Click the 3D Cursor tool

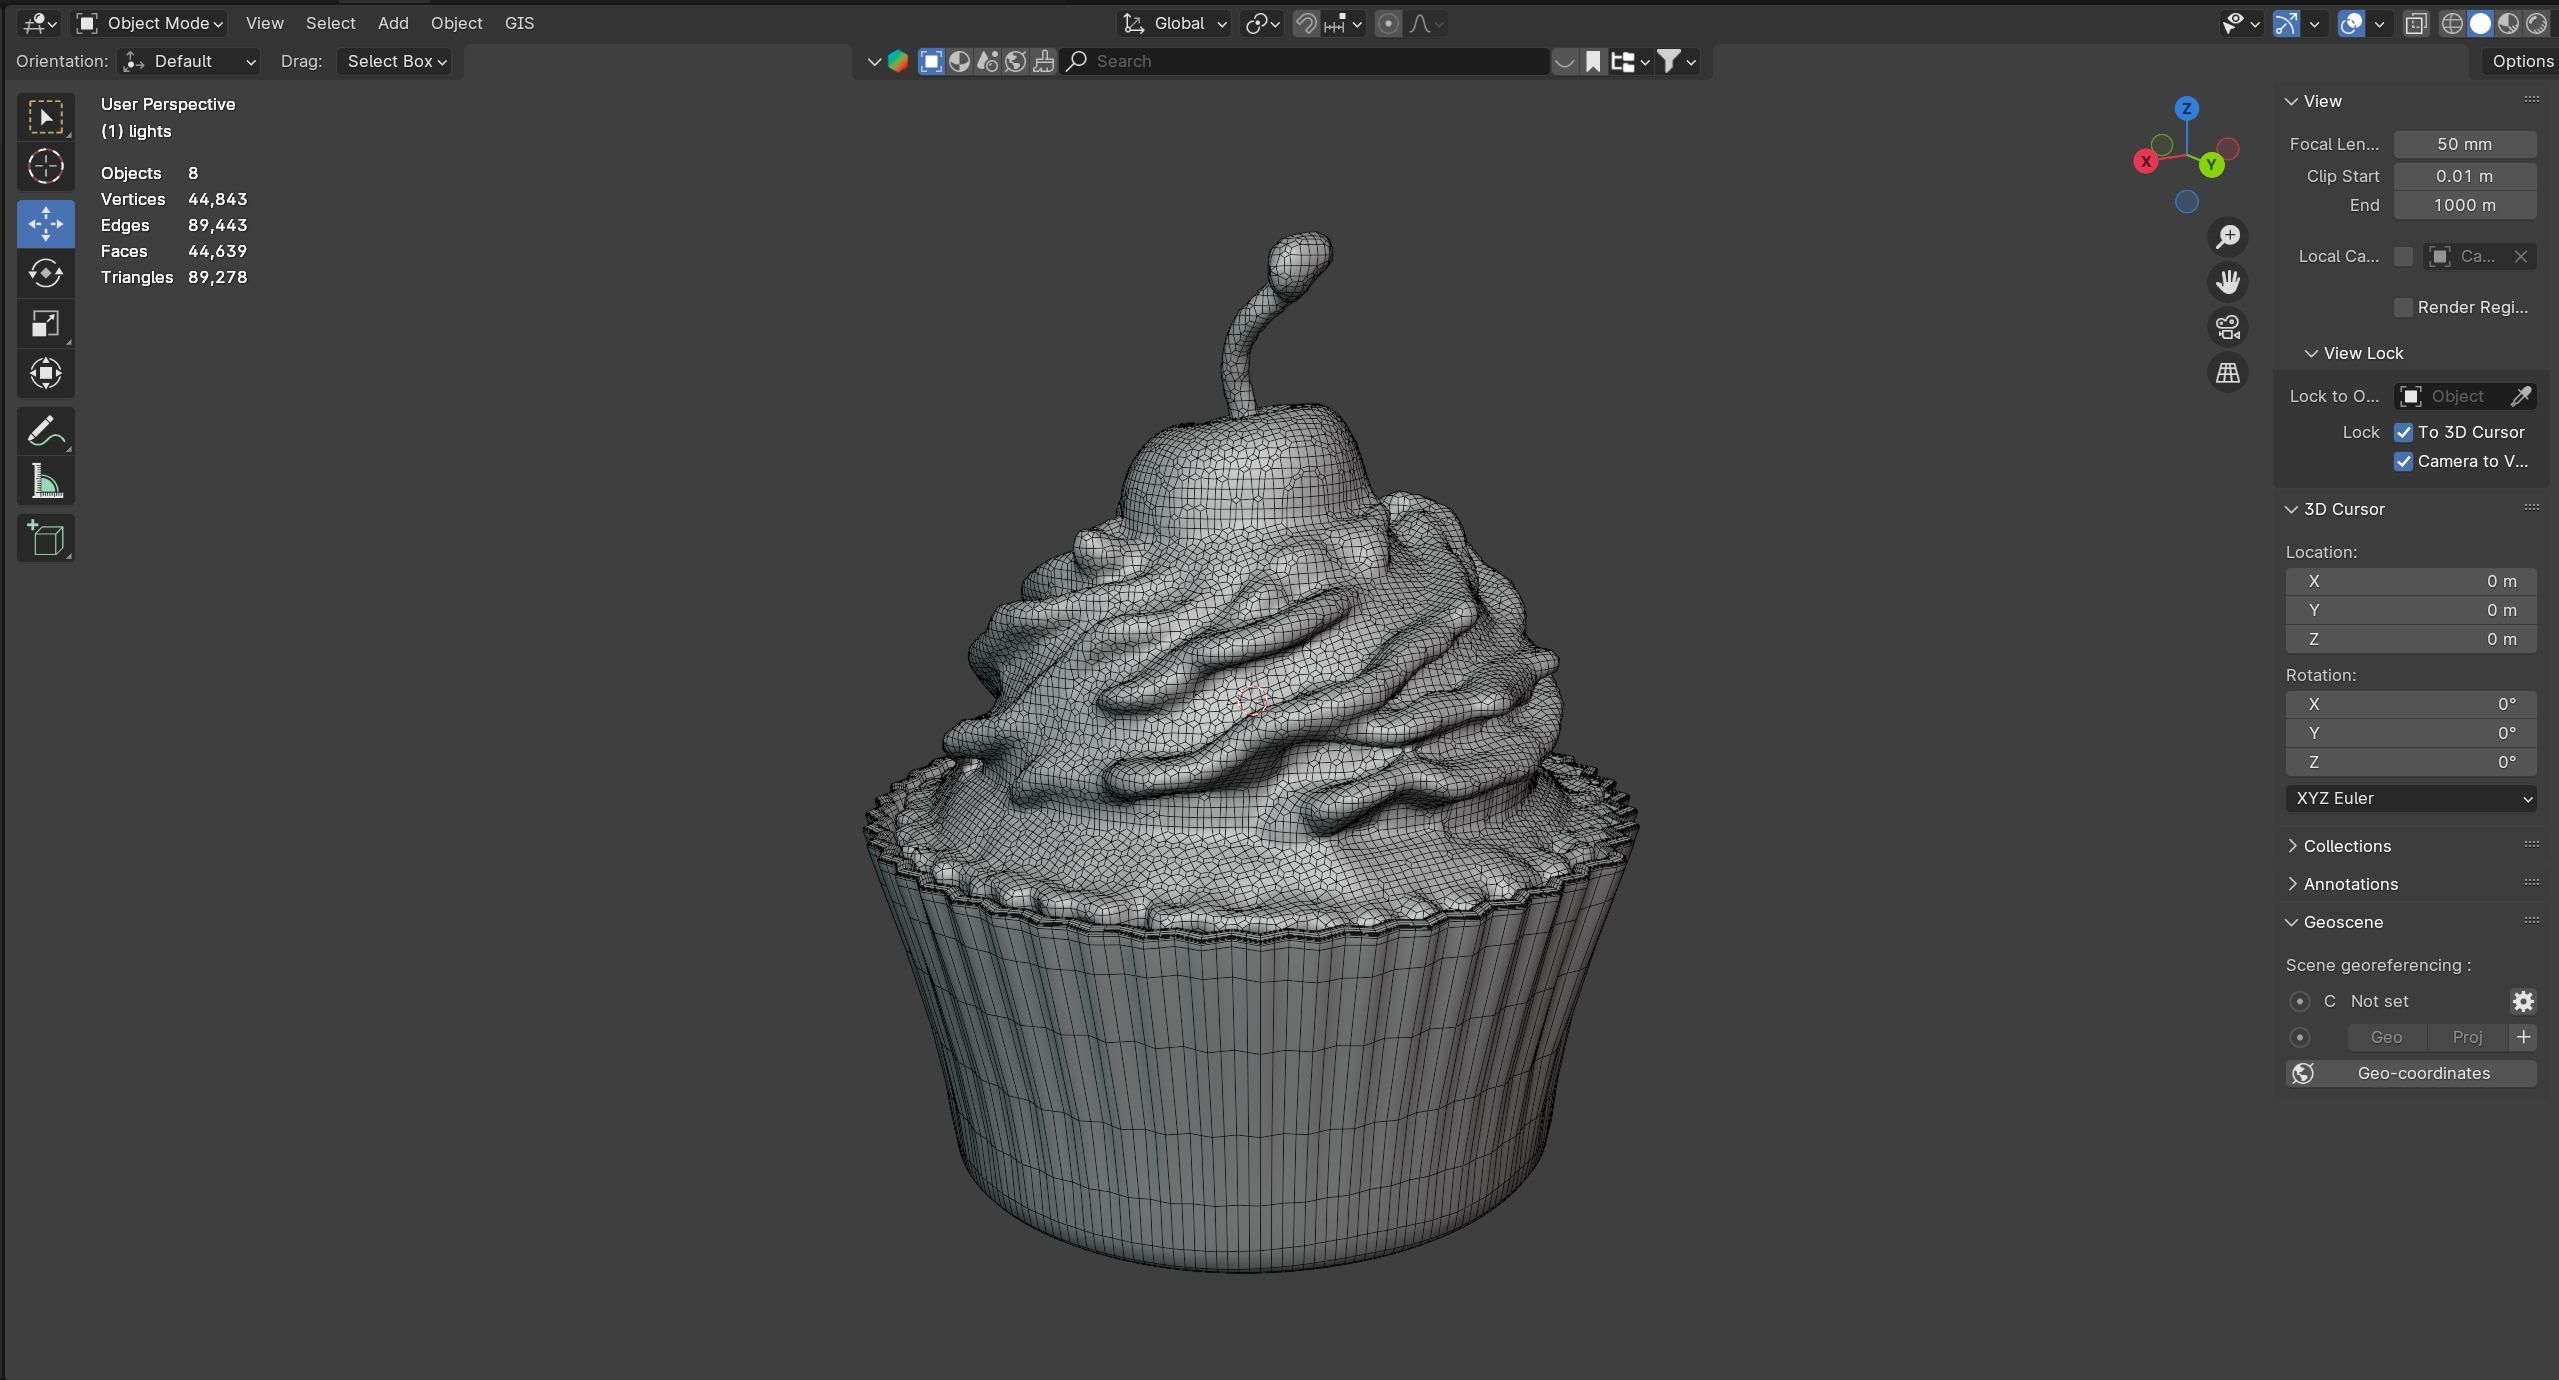[45, 167]
